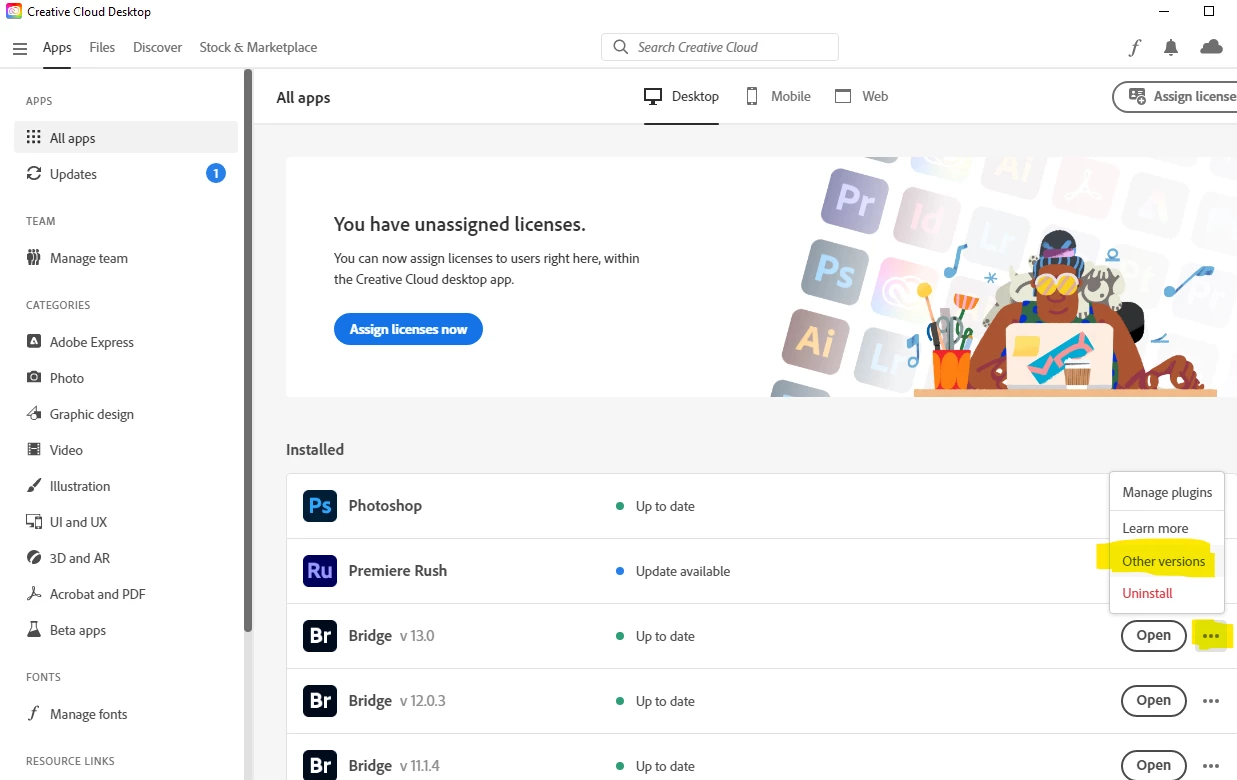Click the search magnifier icon
The height and width of the screenshot is (780, 1237).
[x=620, y=47]
